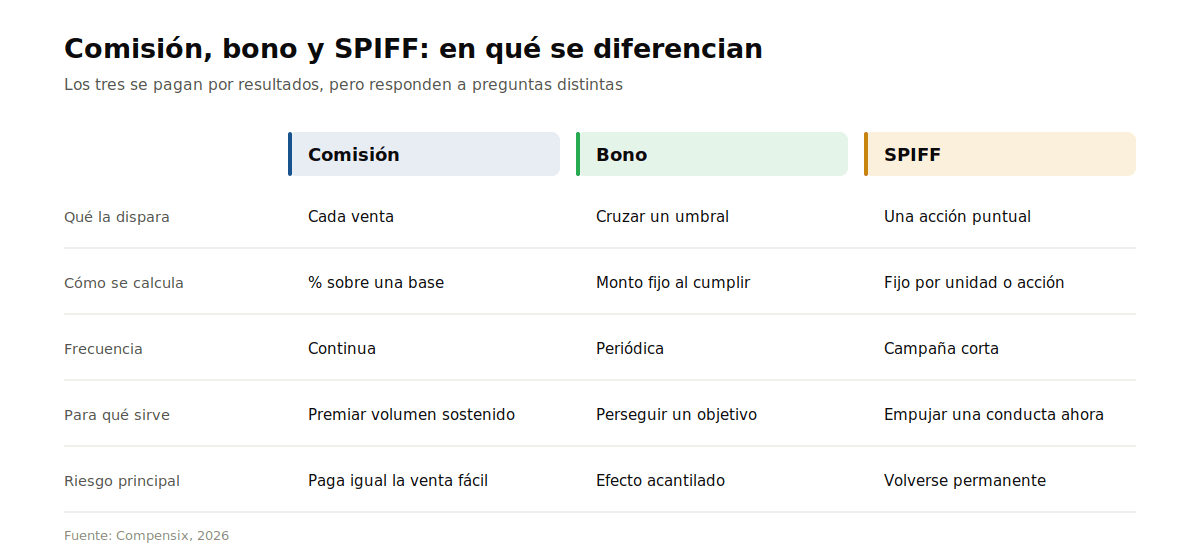Click the 'Periódica' frequency cell
The width and height of the screenshot is (1200, 560).
(x=630, y=348)
